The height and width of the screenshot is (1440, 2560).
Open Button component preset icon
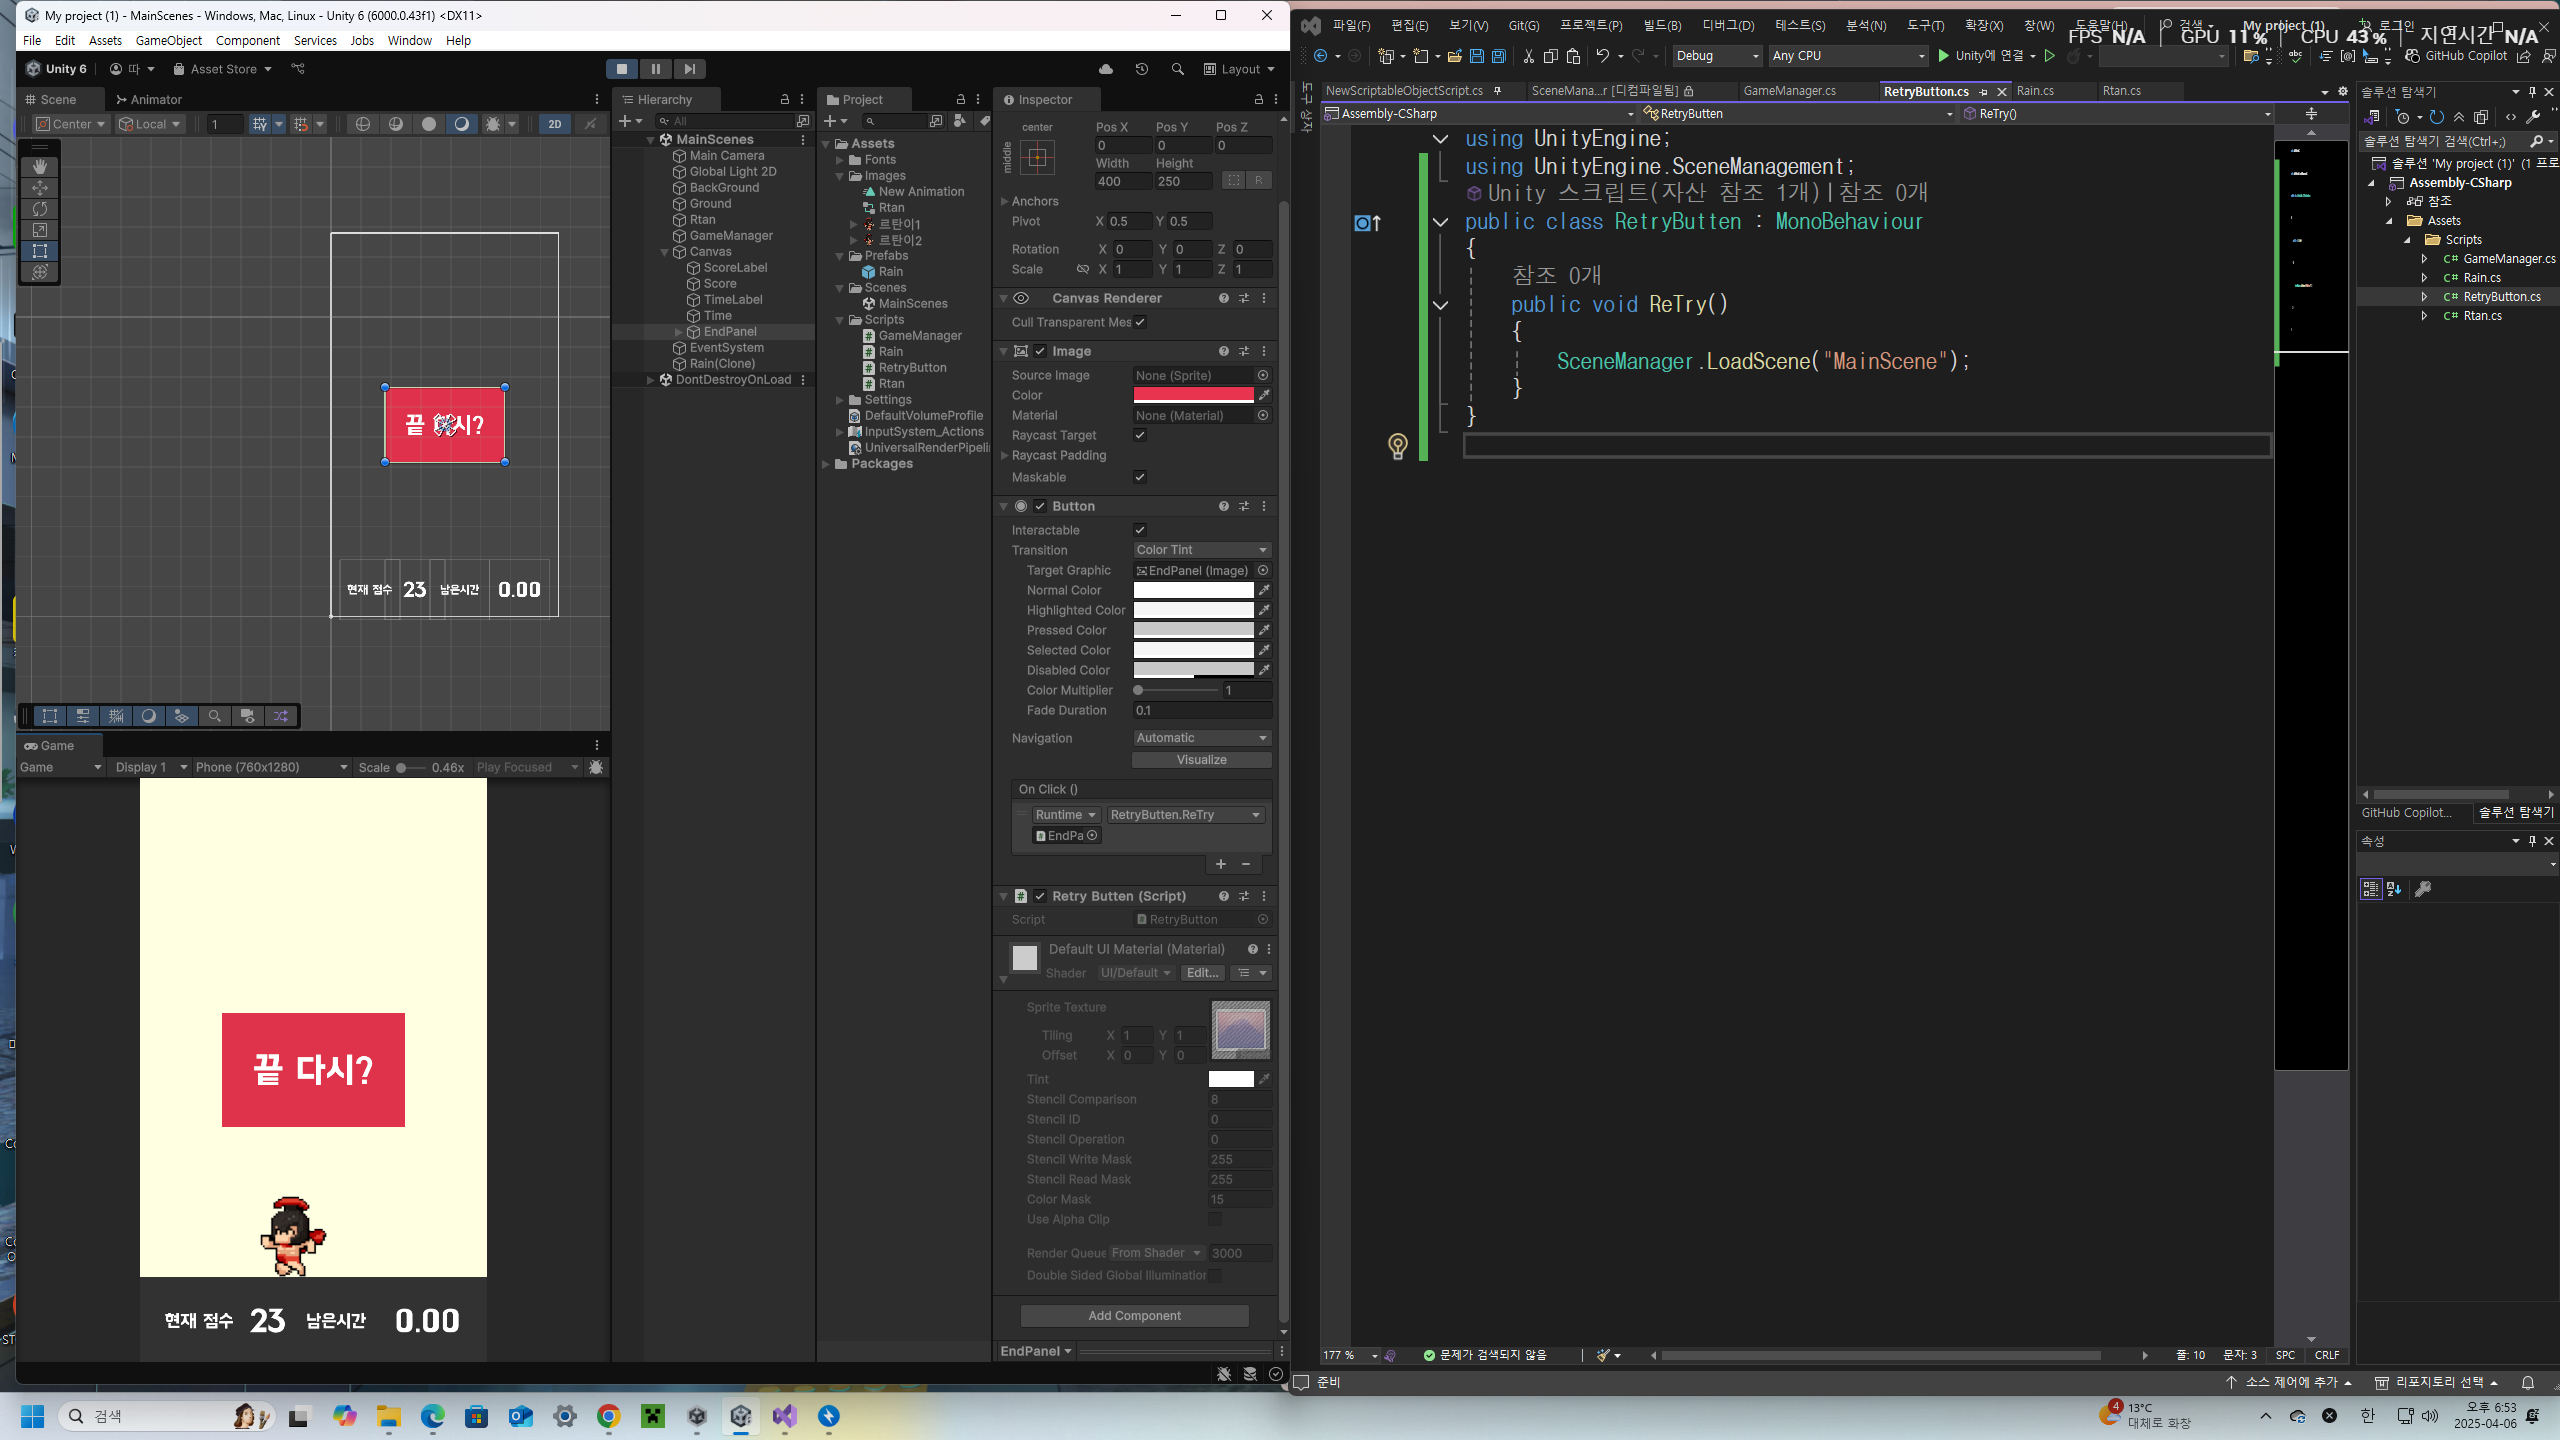1244,506
